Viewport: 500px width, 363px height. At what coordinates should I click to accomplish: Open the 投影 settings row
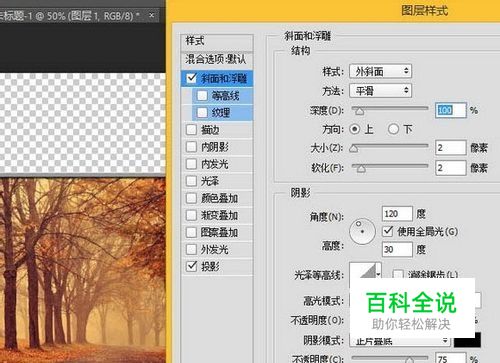217,266
